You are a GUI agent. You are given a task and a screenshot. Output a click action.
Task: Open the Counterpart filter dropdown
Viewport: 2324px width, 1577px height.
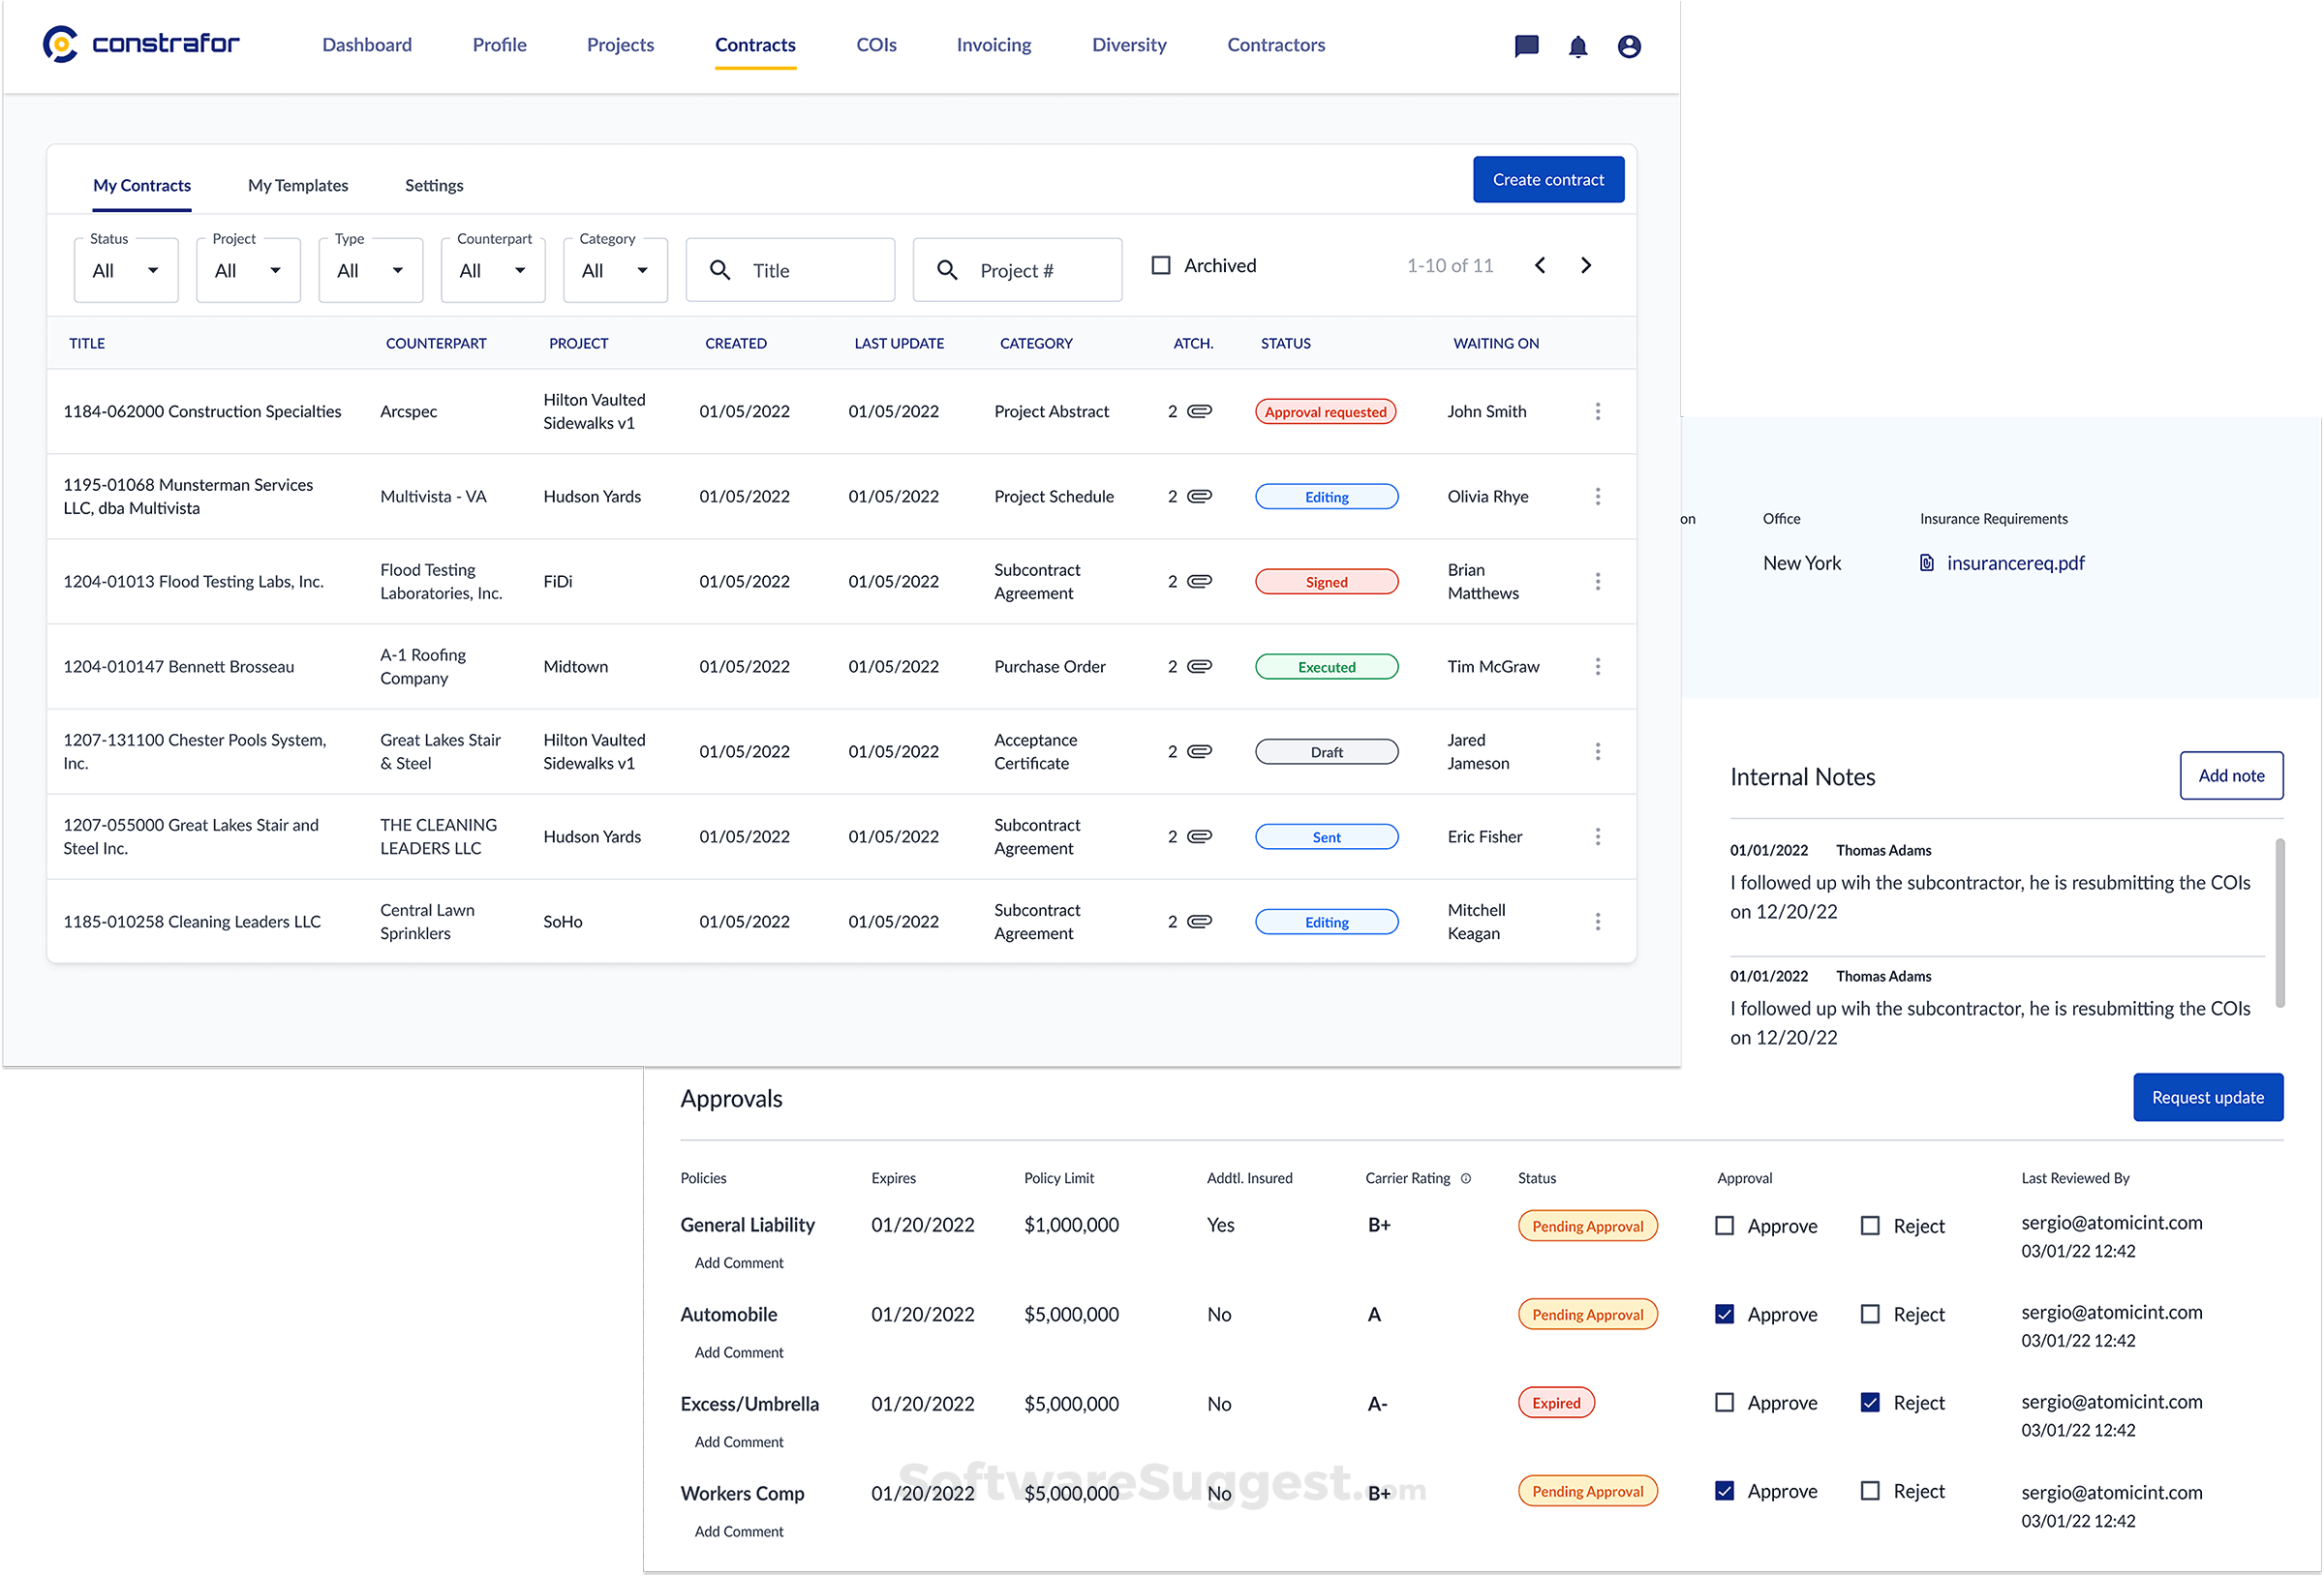click(x=493, y=270)
